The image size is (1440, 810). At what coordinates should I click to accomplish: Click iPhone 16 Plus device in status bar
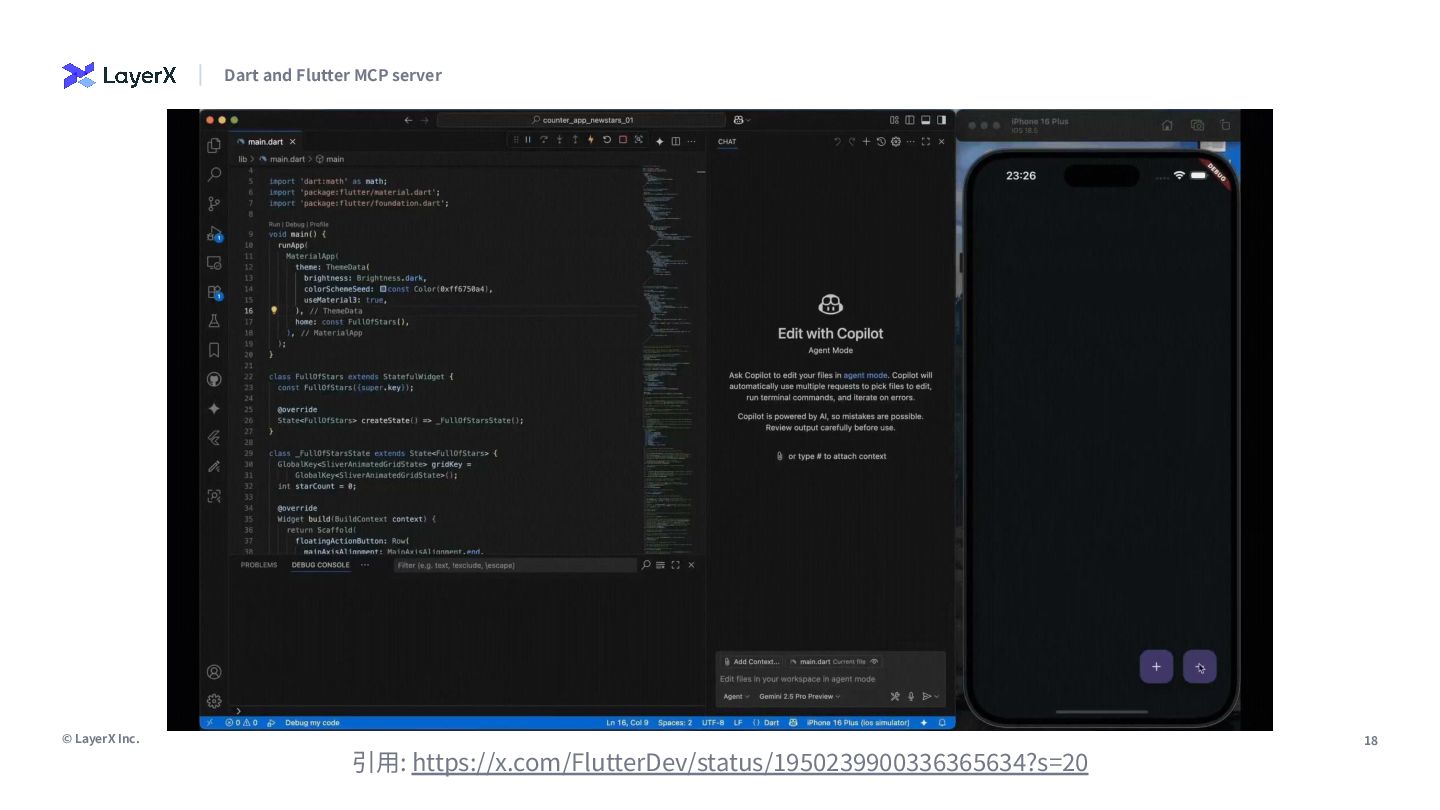[858, 722]
